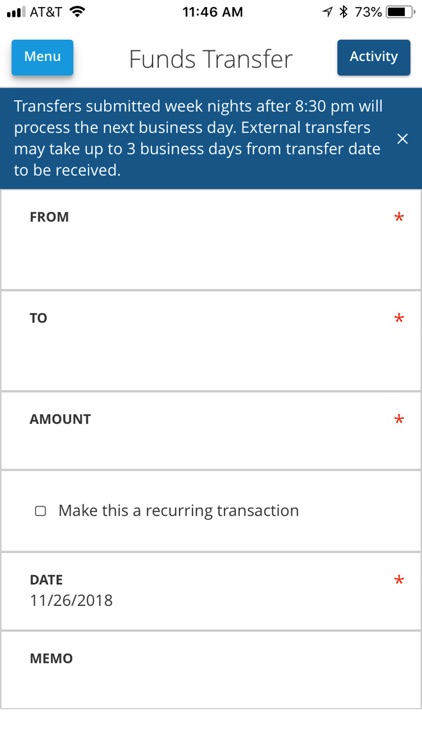Viewport: 422px width, 750px height.
Task: Tap the transfer processing notice text
Action: coord(198,138)
